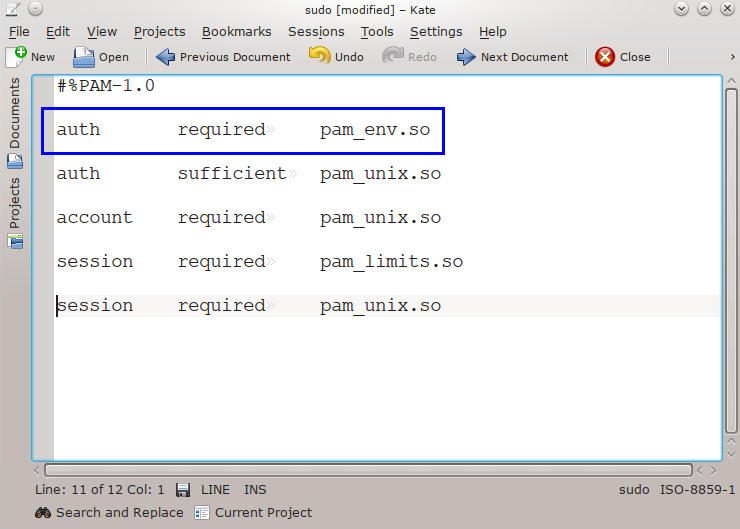Go to Previous Document

point(166,57)
